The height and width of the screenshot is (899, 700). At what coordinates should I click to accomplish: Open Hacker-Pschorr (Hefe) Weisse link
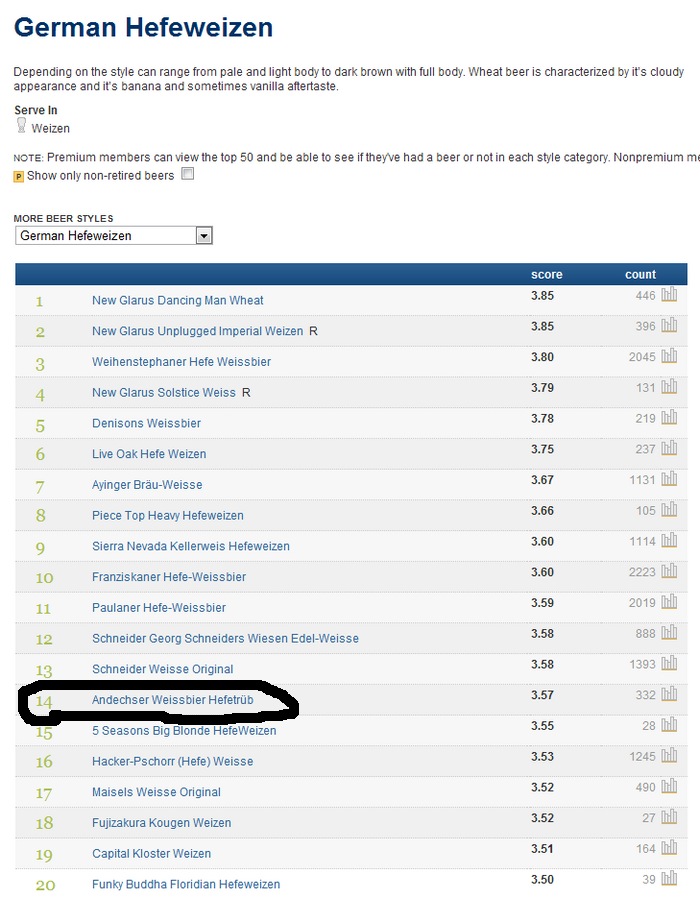[173, 761]
